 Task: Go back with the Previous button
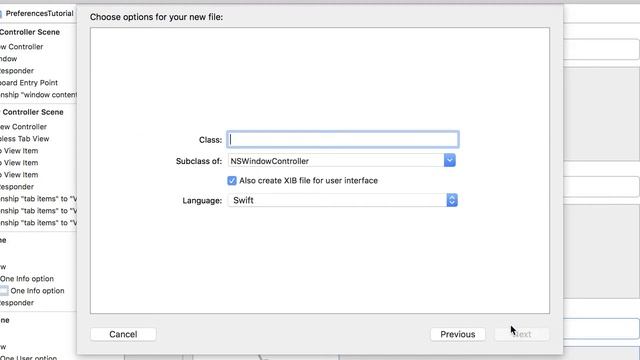click(x=458, y=334)
